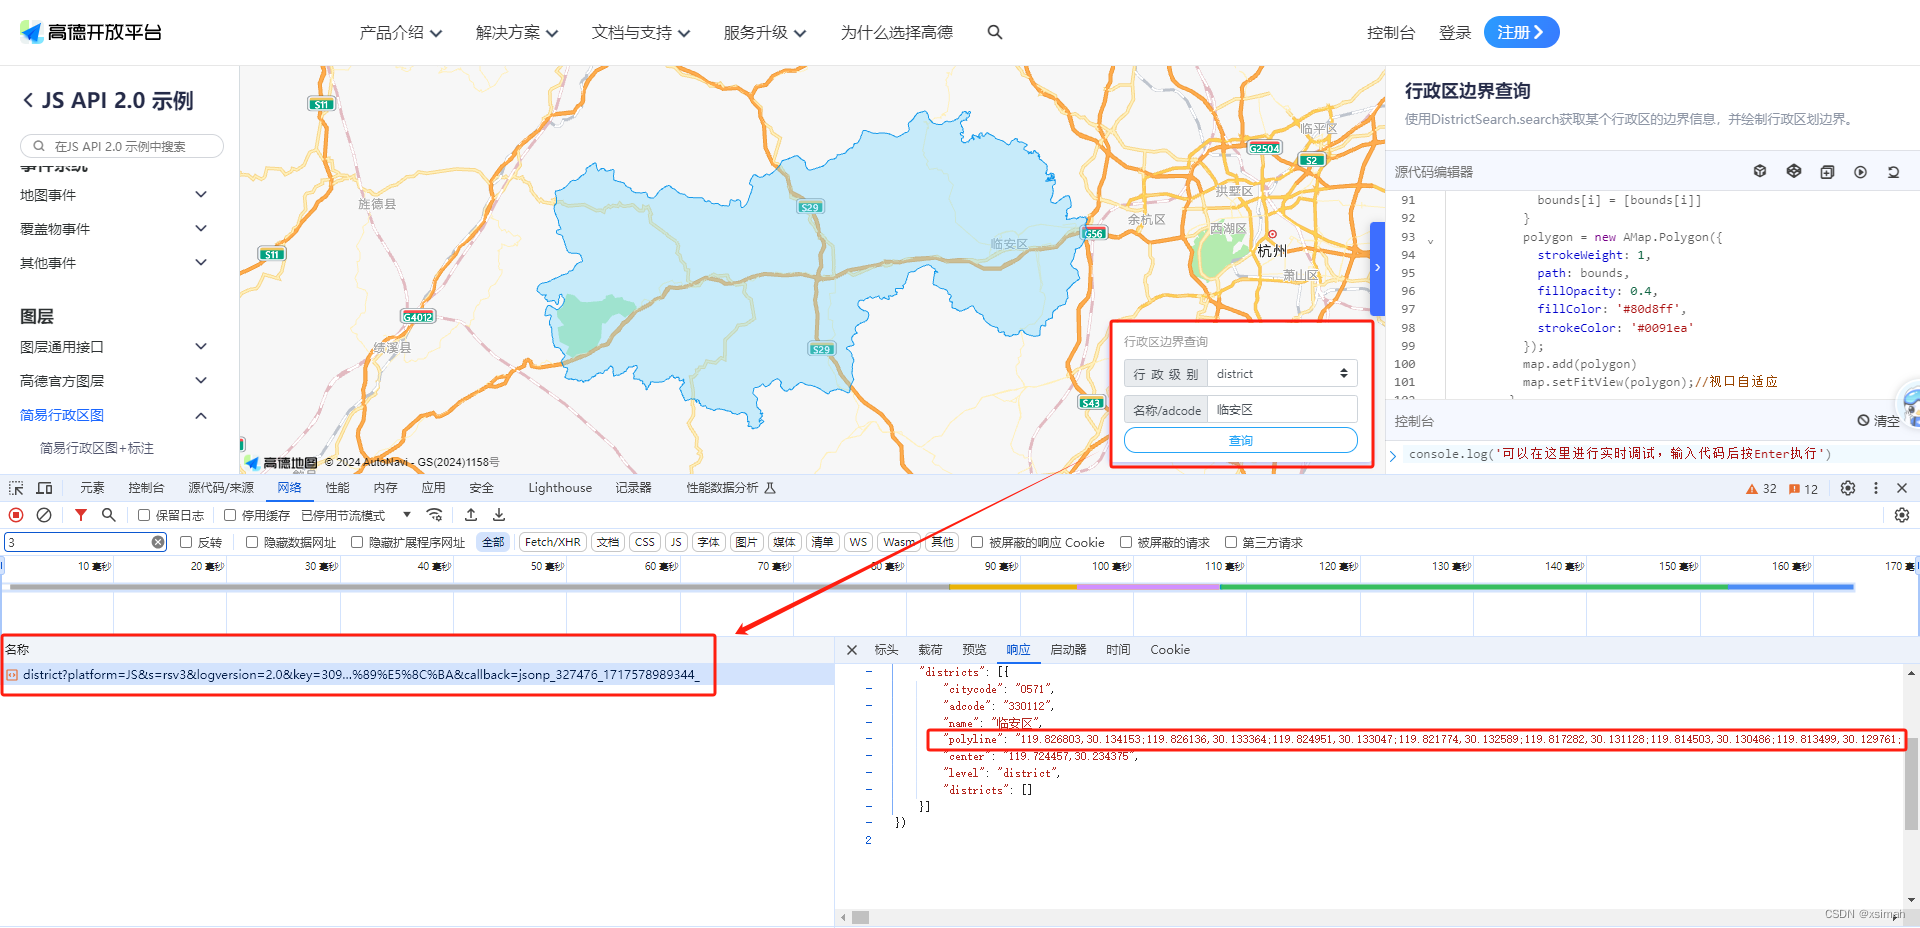This screenshot has width=1920, height=928.
Task: Check 被屏蔽的请求 option
Action: (1126, 542)
